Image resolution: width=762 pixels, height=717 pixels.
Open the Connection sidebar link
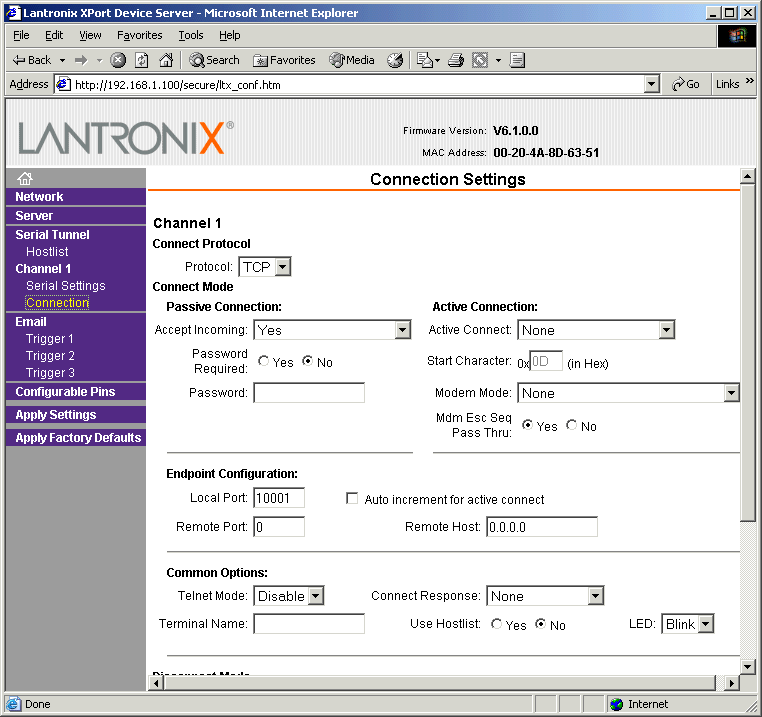57,302
